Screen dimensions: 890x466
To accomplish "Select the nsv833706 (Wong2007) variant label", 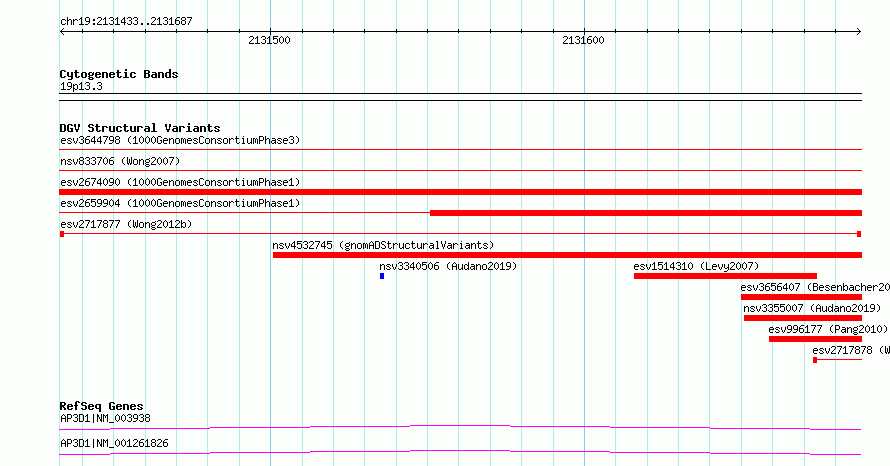I will pyautogui.click(x=120, y=161).
